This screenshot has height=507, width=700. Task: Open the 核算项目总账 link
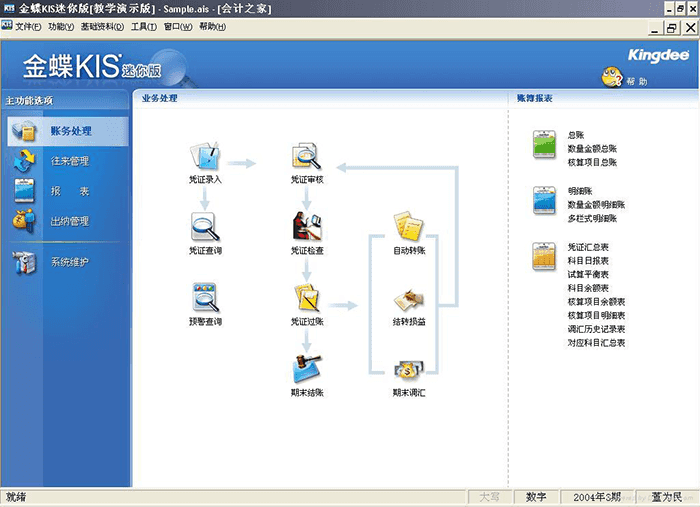coord(592,162)
